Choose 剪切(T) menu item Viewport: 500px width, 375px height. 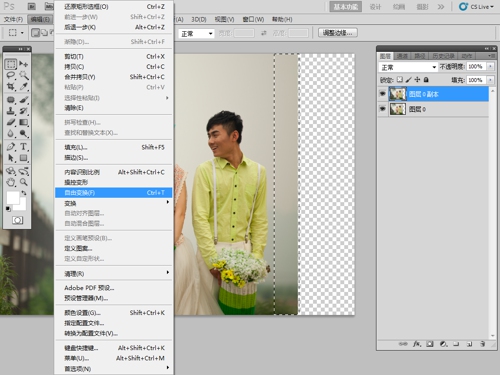114,56
